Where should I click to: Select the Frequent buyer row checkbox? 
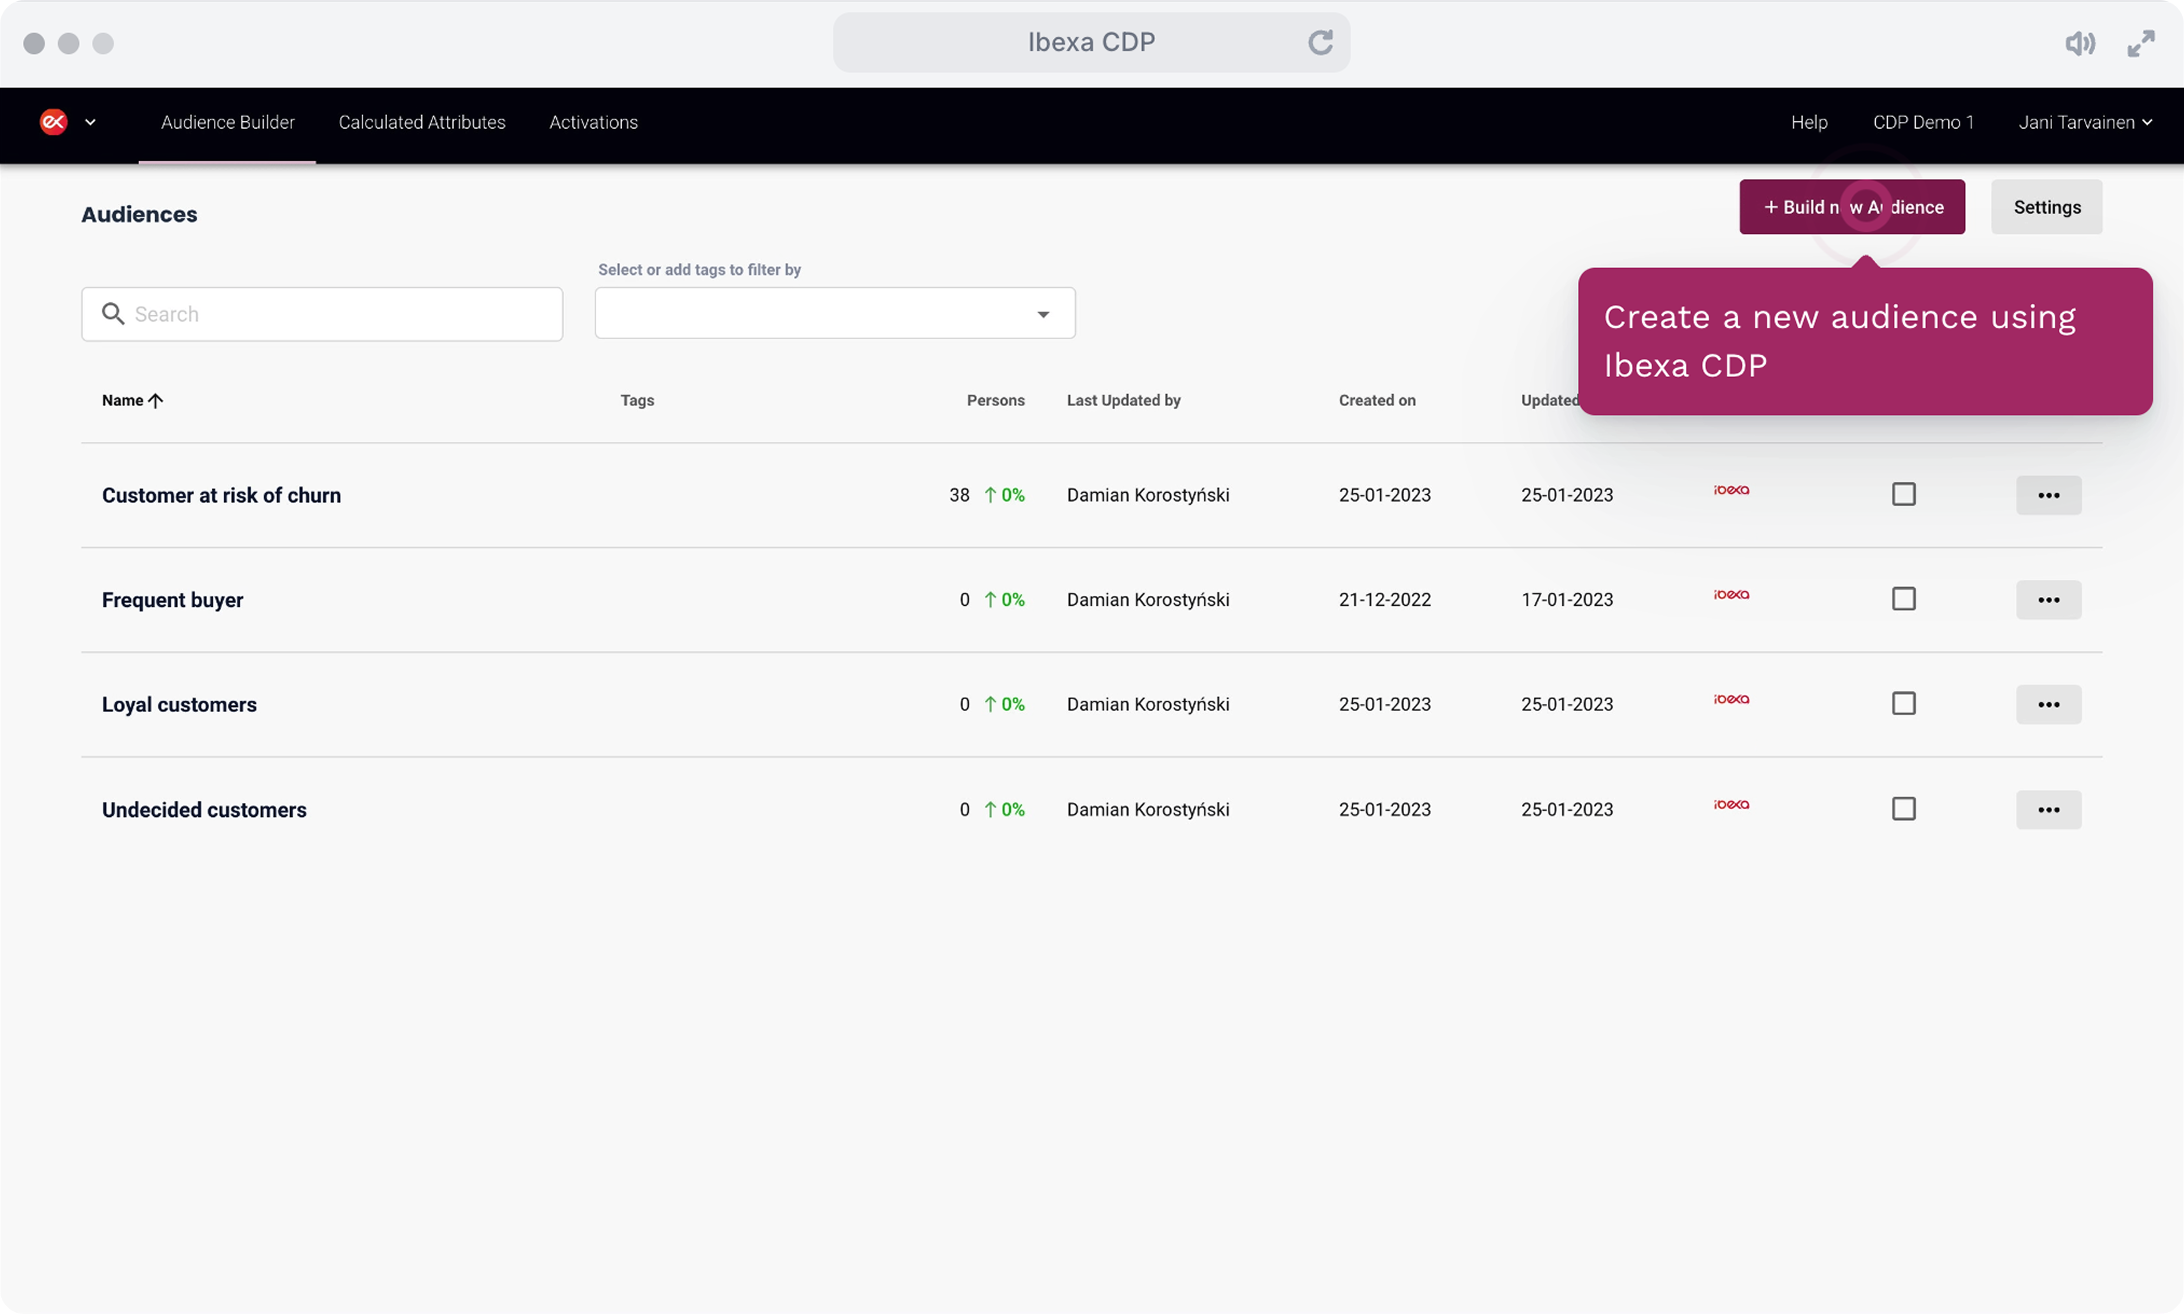point(1904,599)
